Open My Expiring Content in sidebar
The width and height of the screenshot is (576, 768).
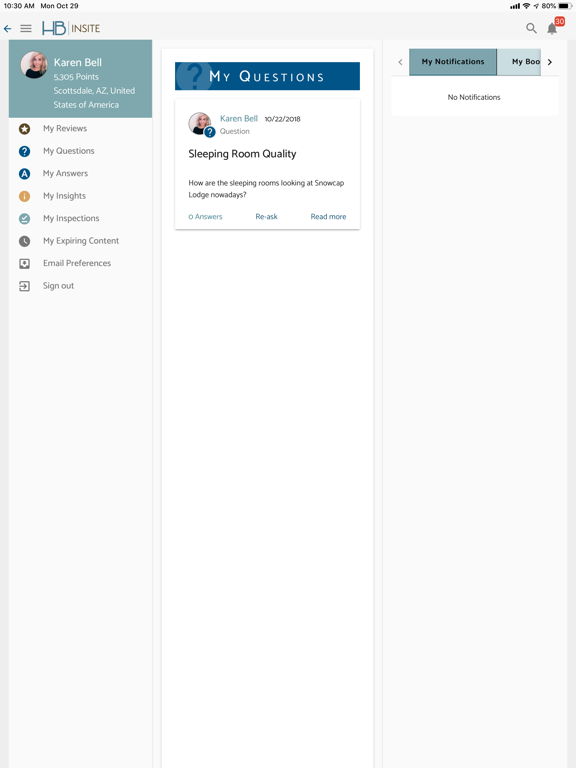[x=81, y=241]
